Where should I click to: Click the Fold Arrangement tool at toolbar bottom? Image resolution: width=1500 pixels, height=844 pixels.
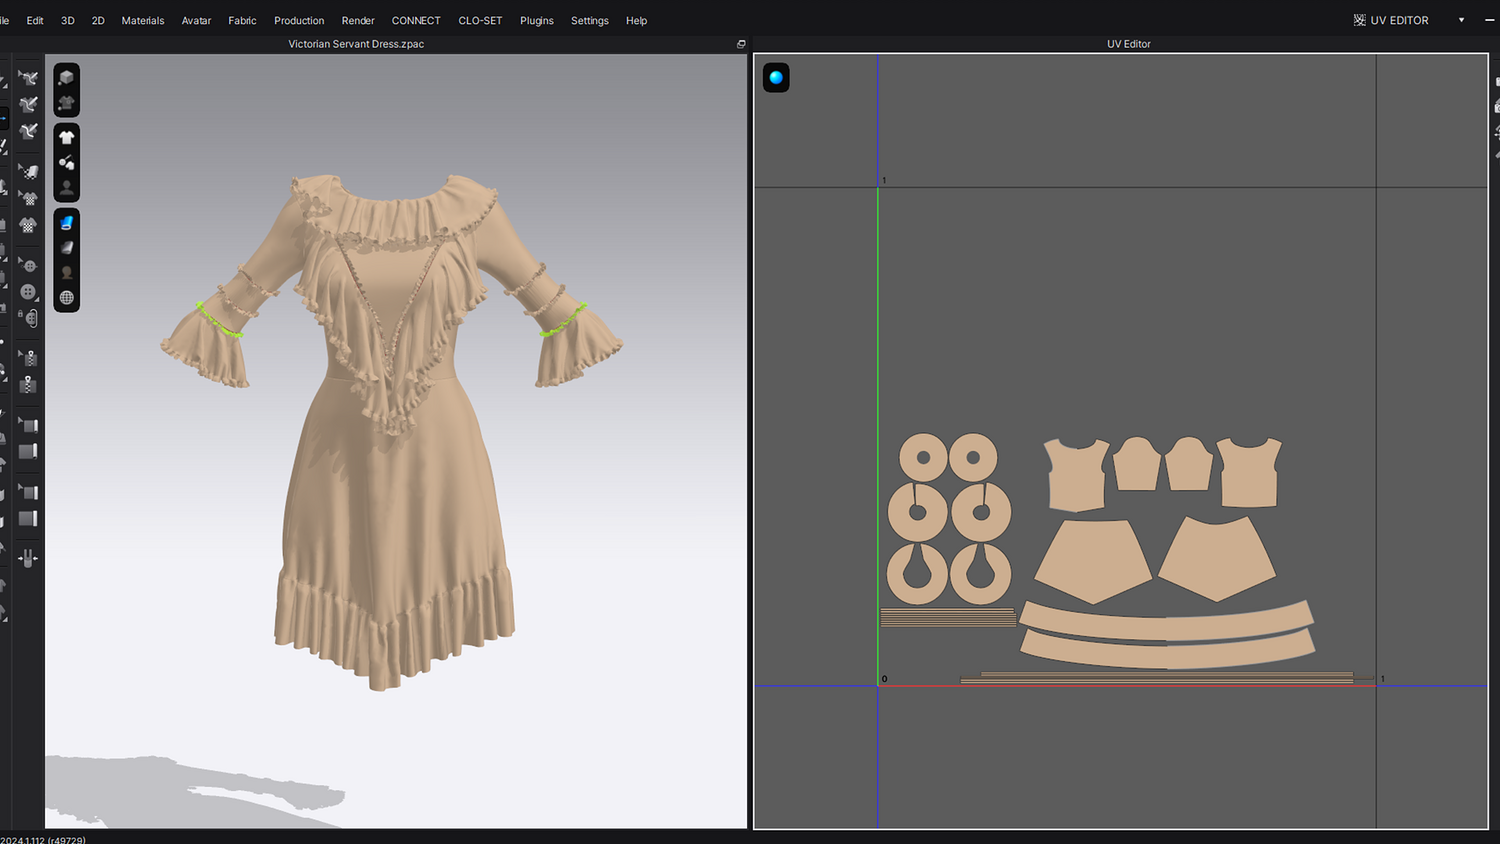coord(28,558)
